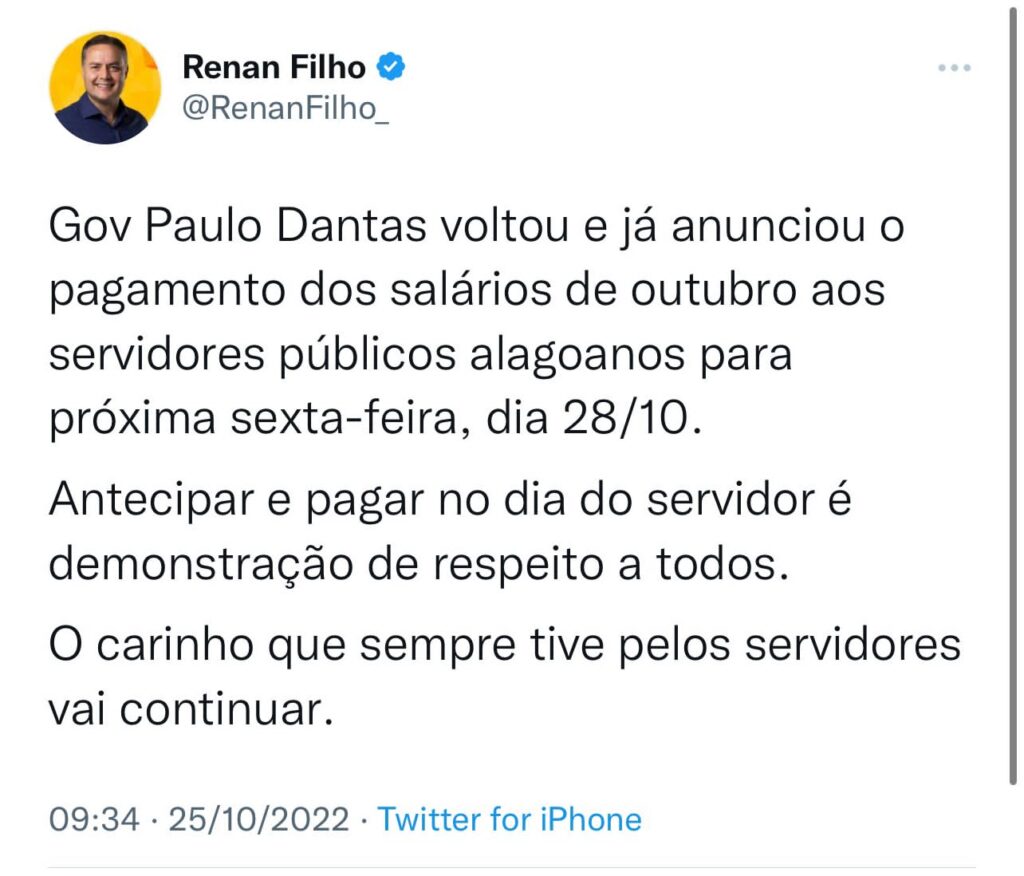Click the line starting "O carinho que sempre"

pyautogui.click(x=504, y=643)
